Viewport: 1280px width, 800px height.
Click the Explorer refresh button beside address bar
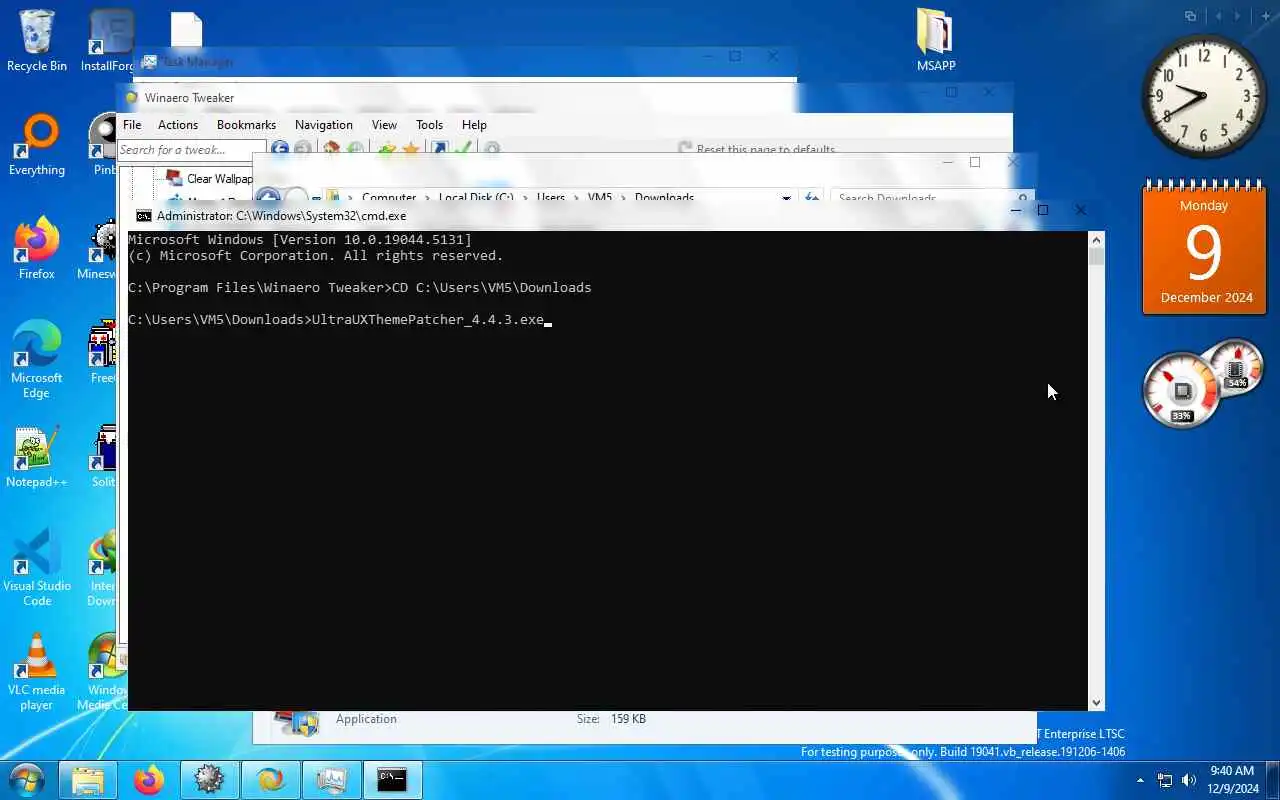[x=811, y=198]
